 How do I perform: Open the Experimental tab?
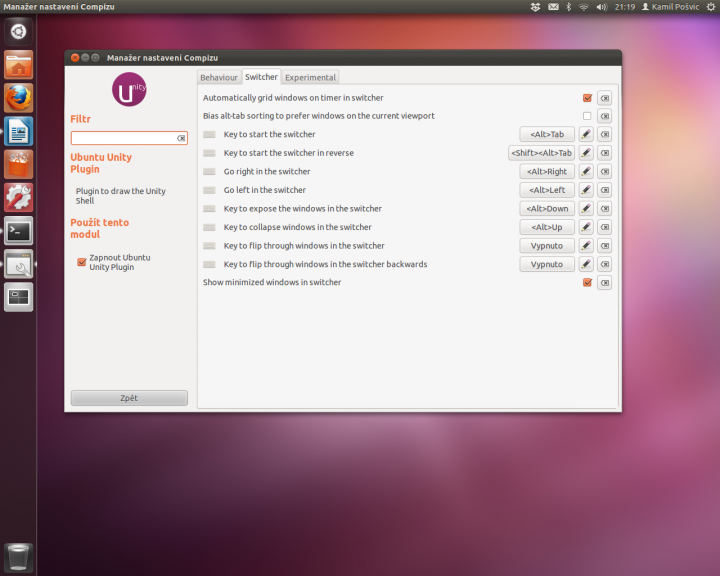click(310, 77)
